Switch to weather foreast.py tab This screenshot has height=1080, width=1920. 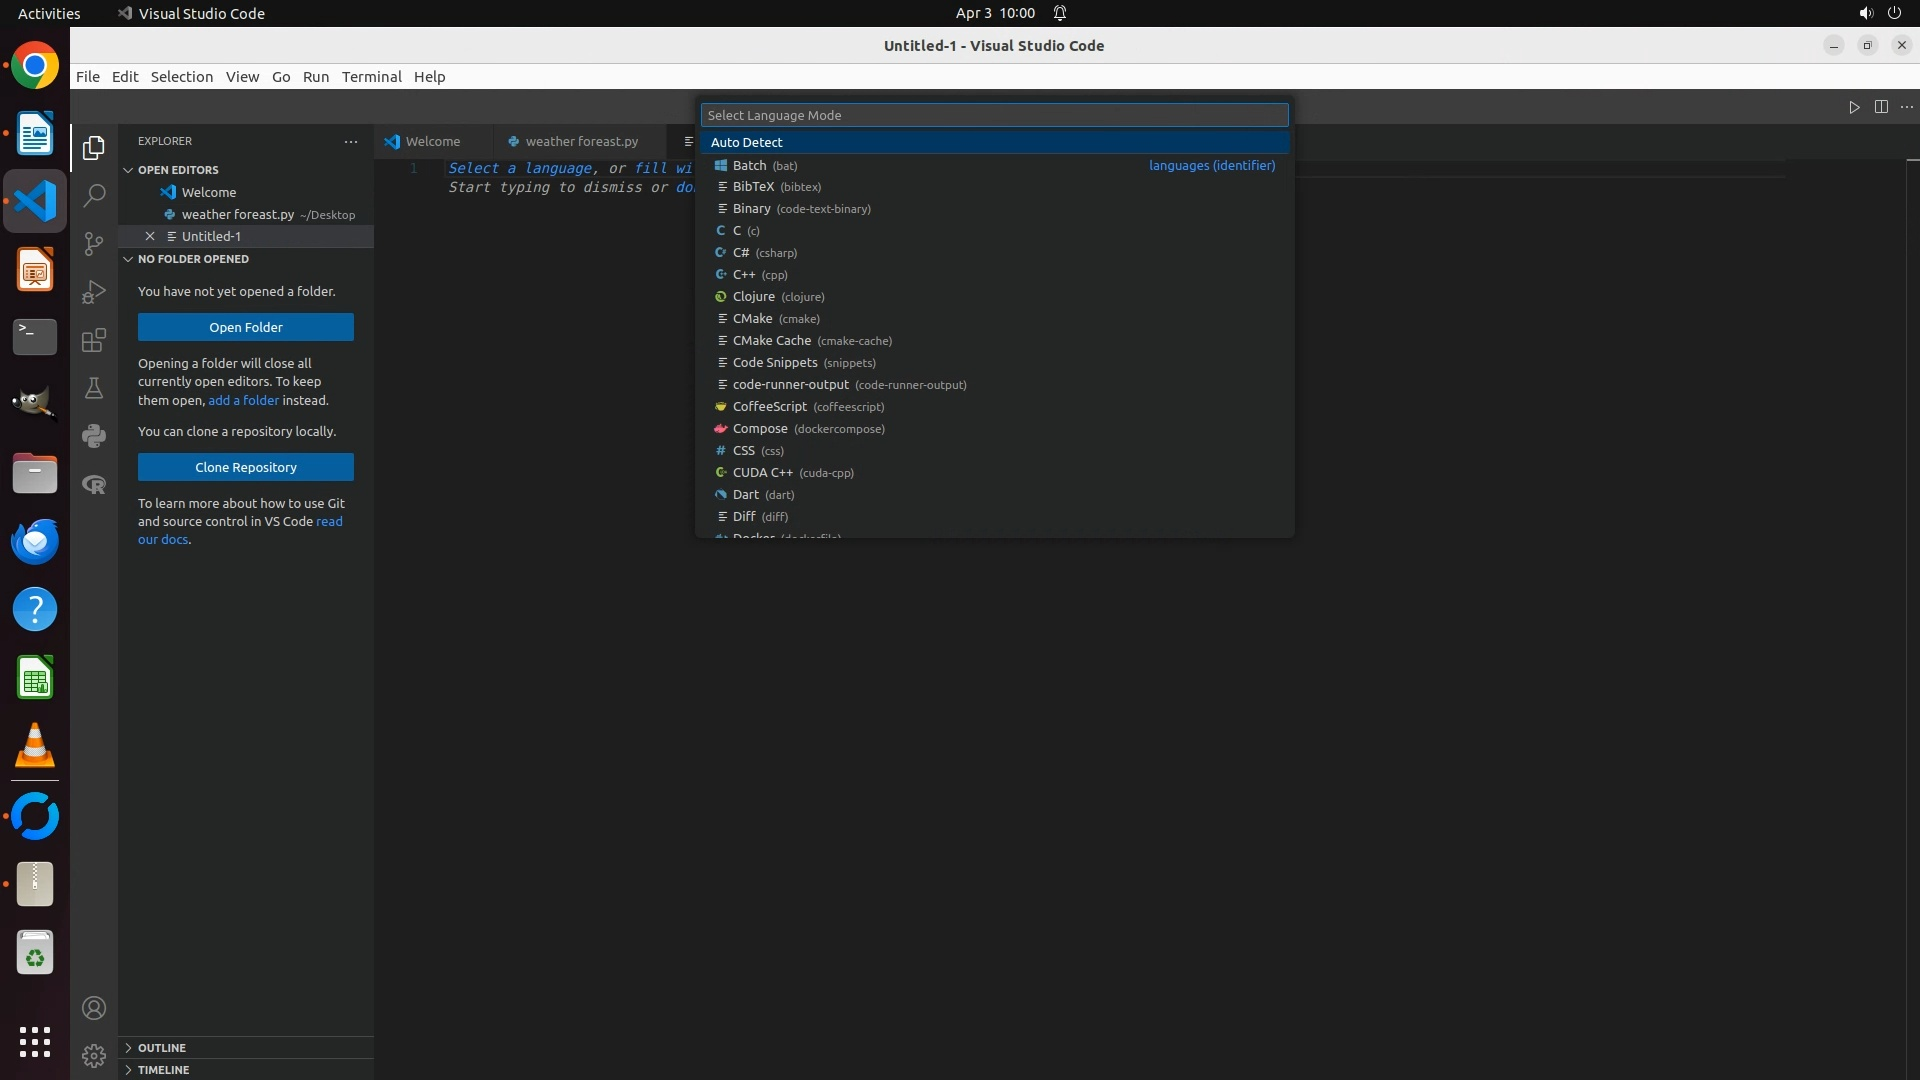(x=580, y=142)
